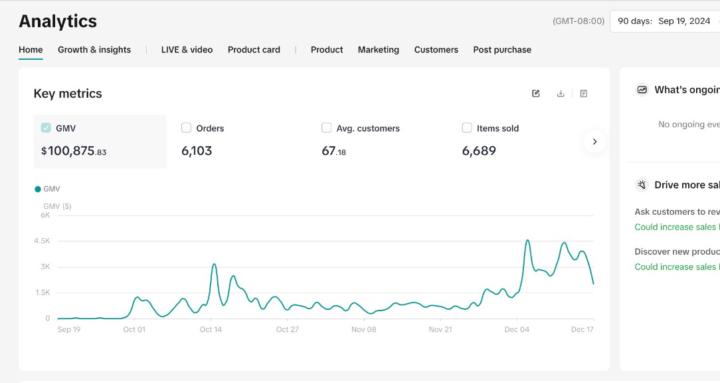View the Customers tab

tap(436, 50)
